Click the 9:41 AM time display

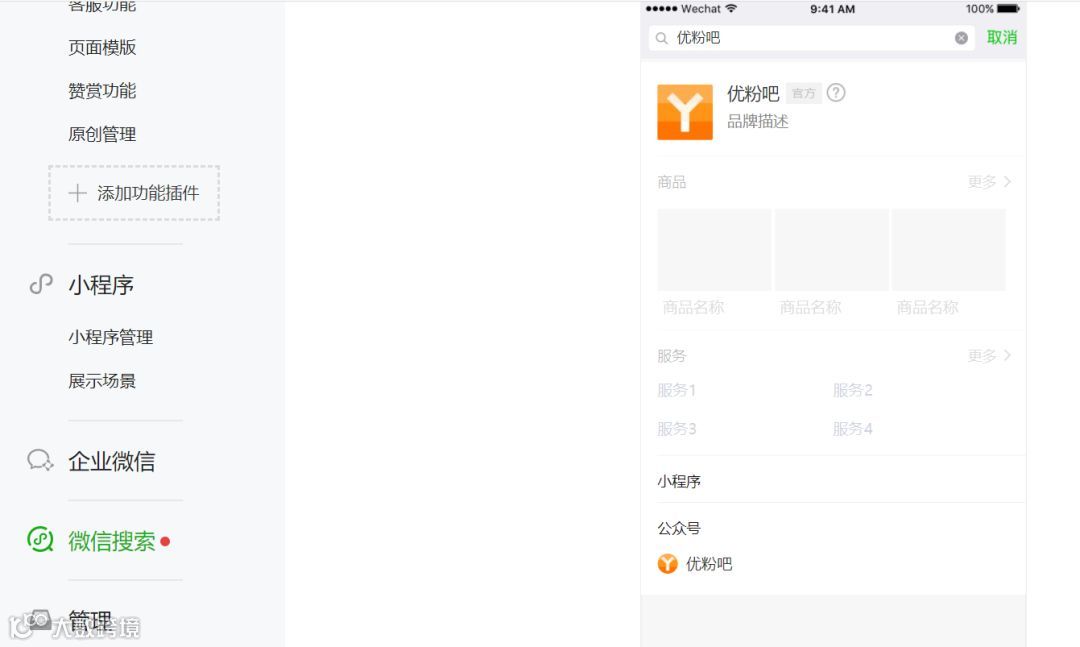pyautogui.click(x=832, y=9)
